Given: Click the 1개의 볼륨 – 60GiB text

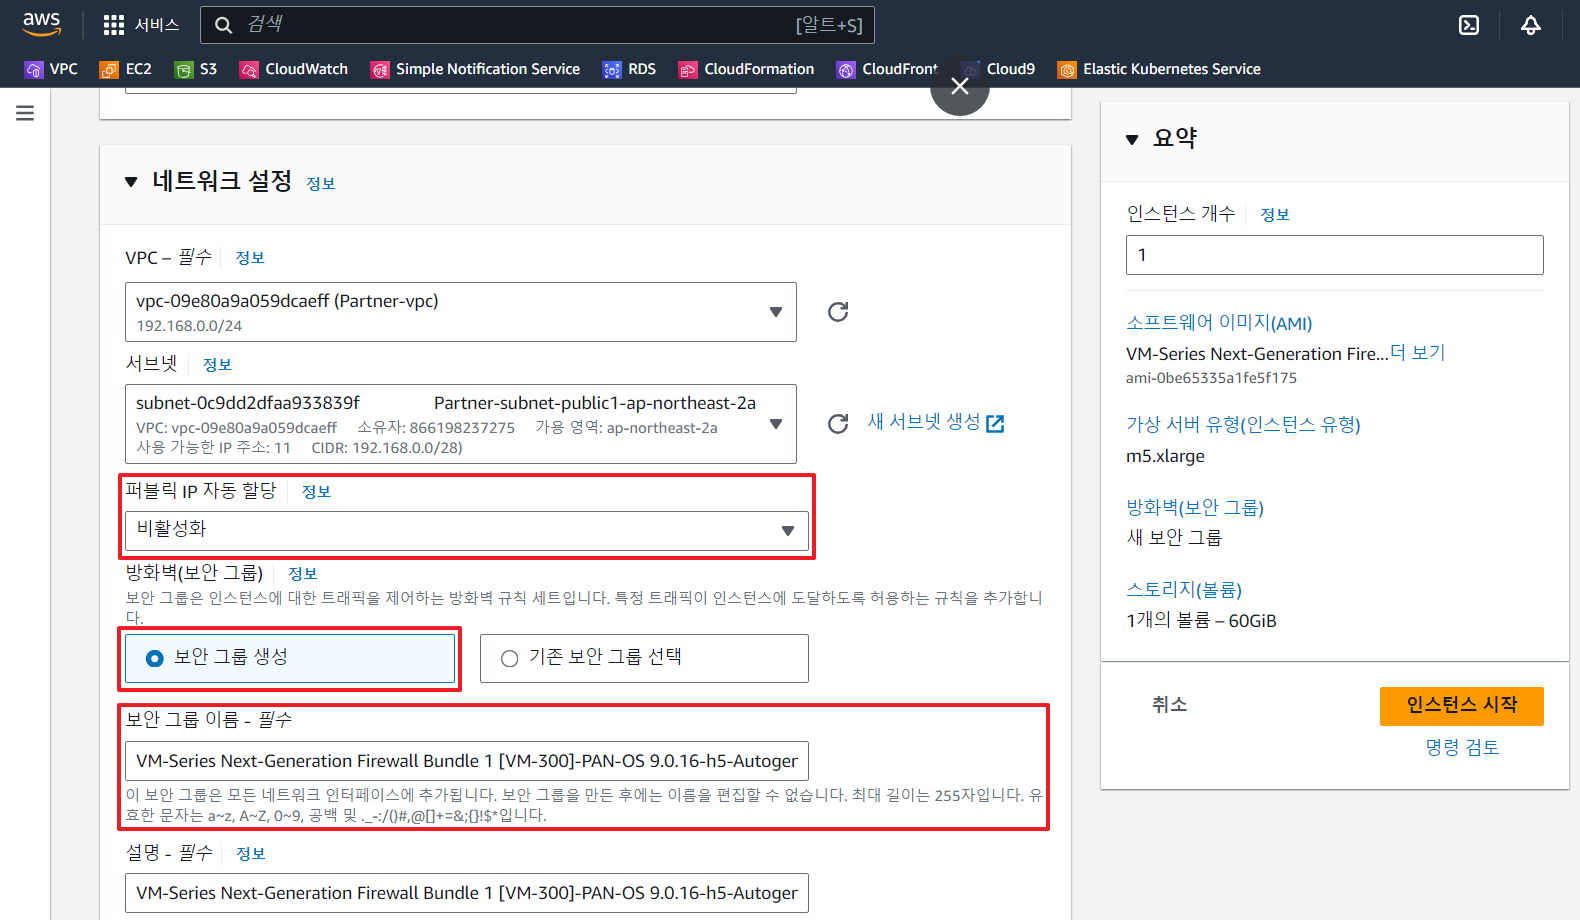Looking at the screenshot, I should [x=1201, y=620].
